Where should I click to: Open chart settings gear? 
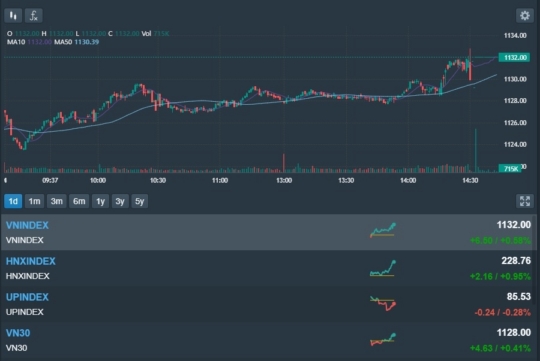coord(525,16)
